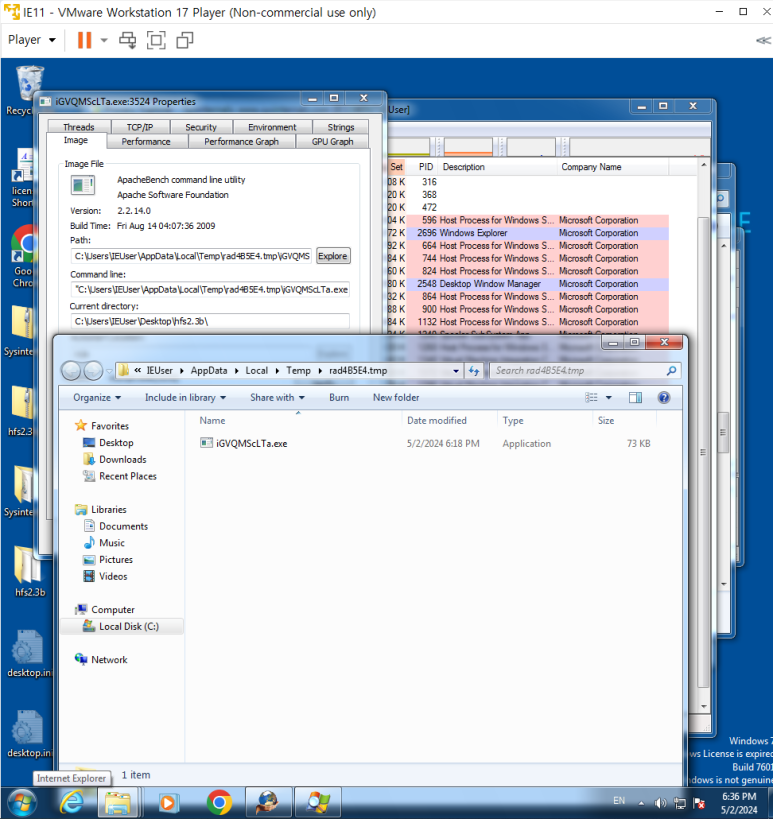Select the Performance tab
The width and height of the screenshot is (773, 819).
coord(146,142)
